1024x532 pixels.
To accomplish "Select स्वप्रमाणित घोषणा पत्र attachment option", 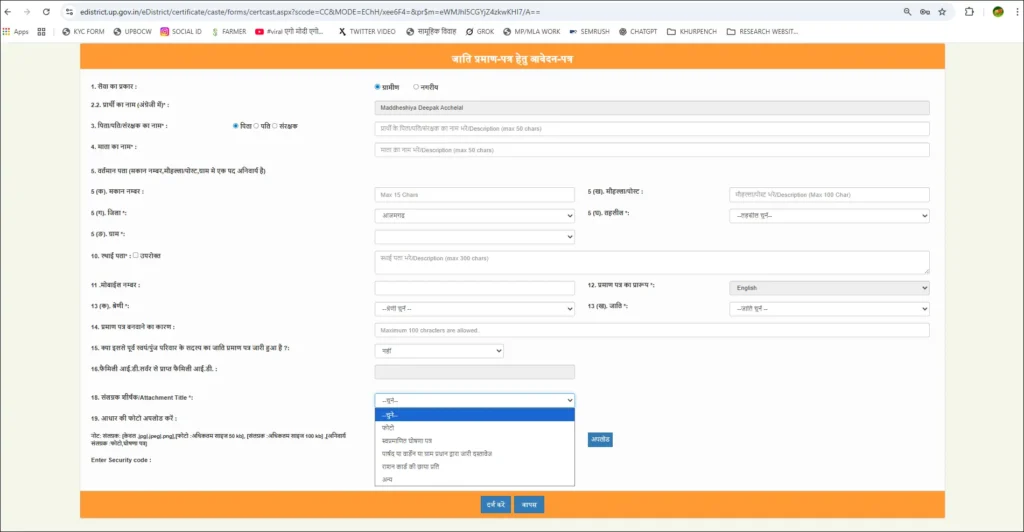I will pos(475,441).
